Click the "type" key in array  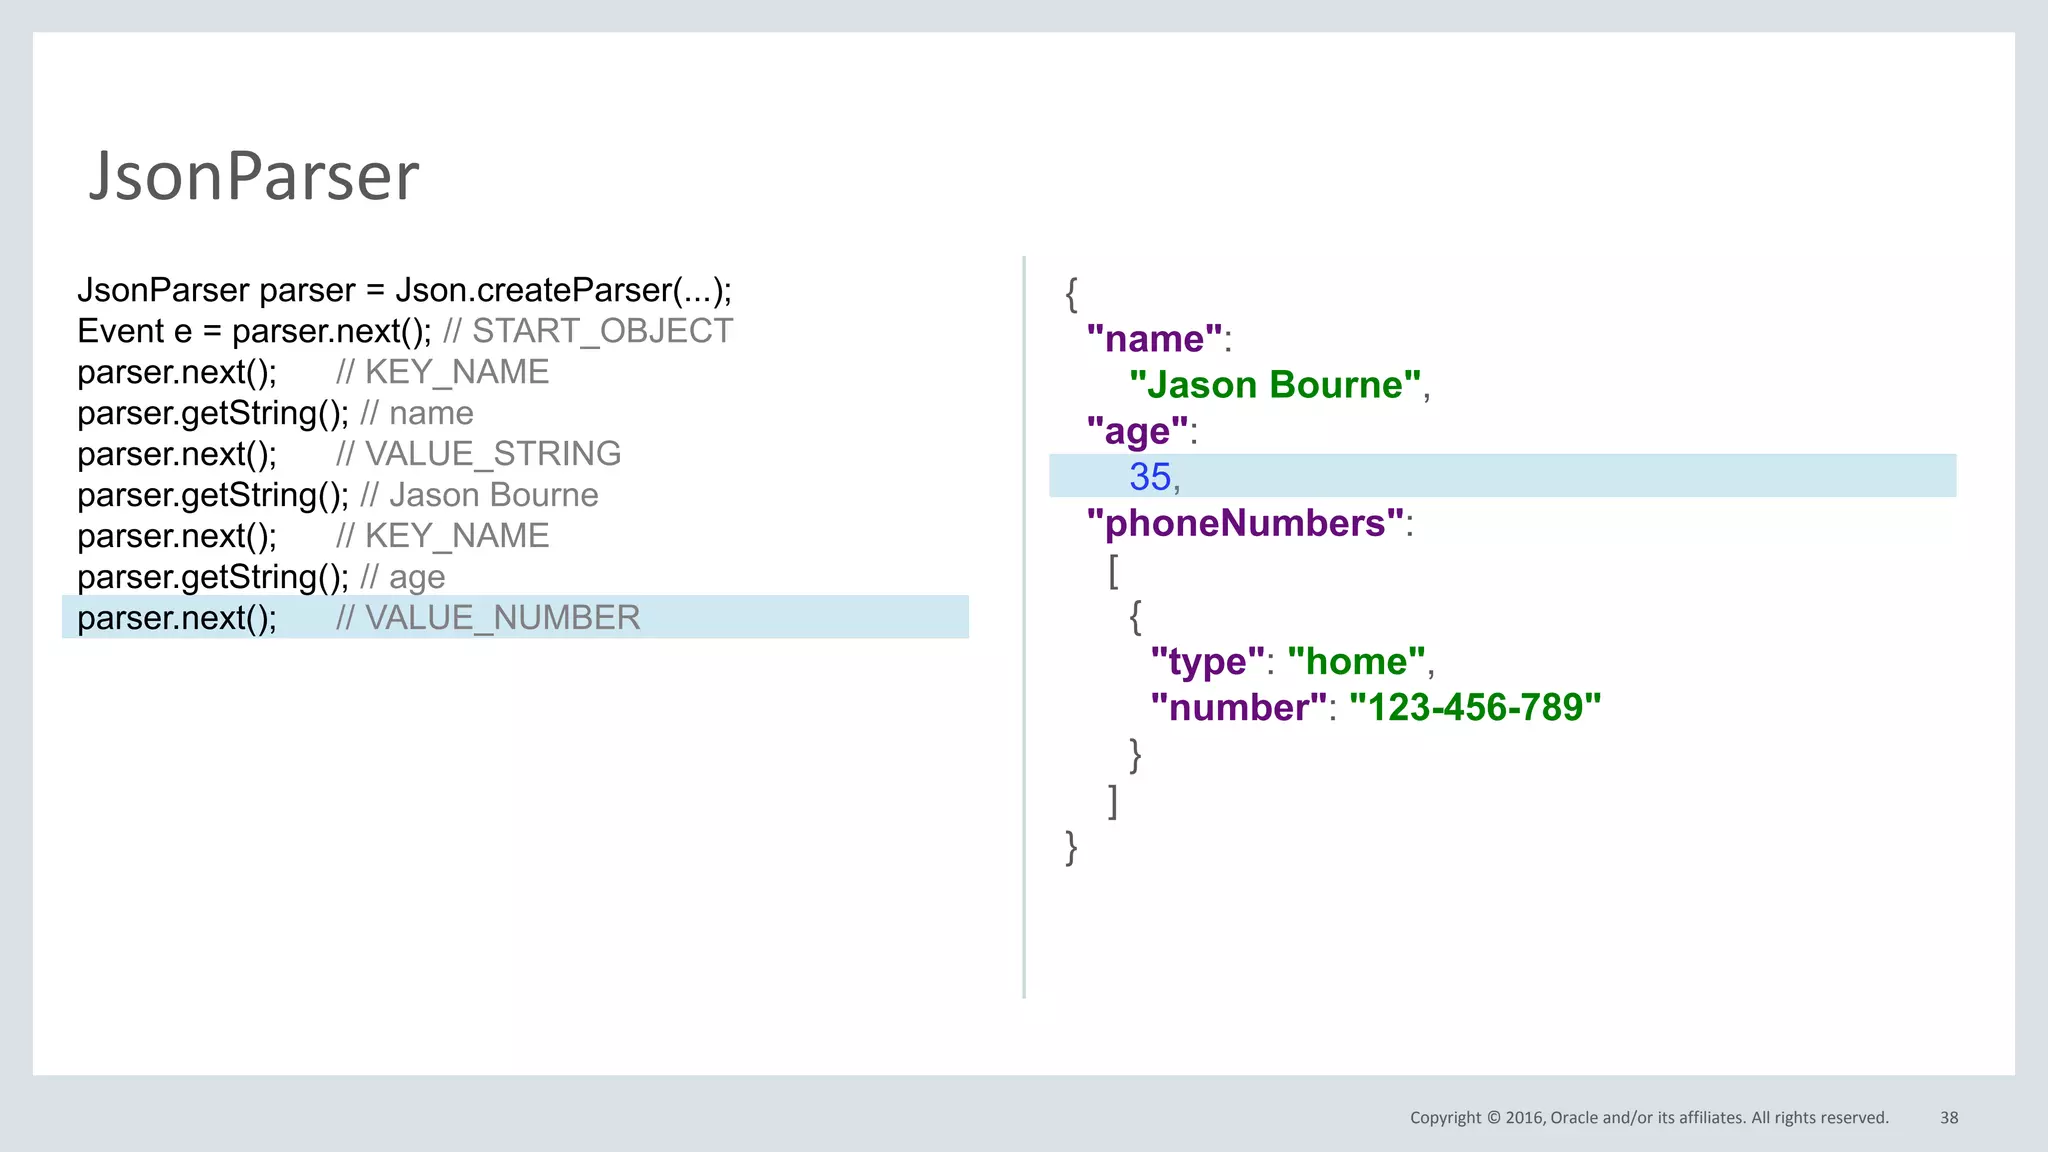point(1207,662)
